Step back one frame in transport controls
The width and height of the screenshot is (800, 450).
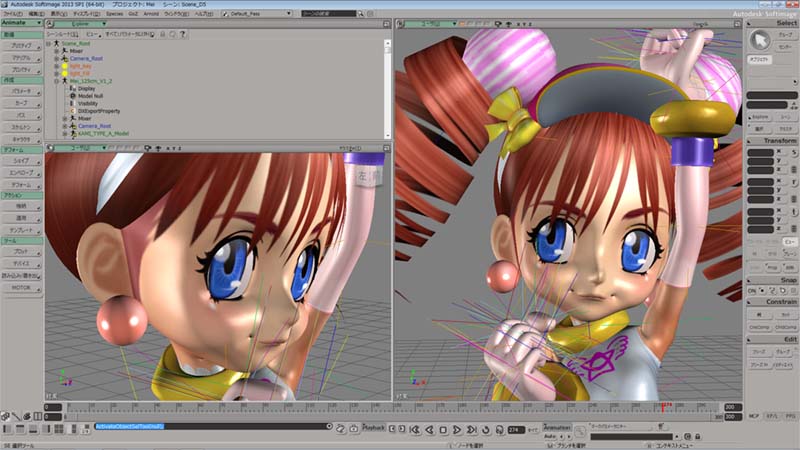(430, 430)
